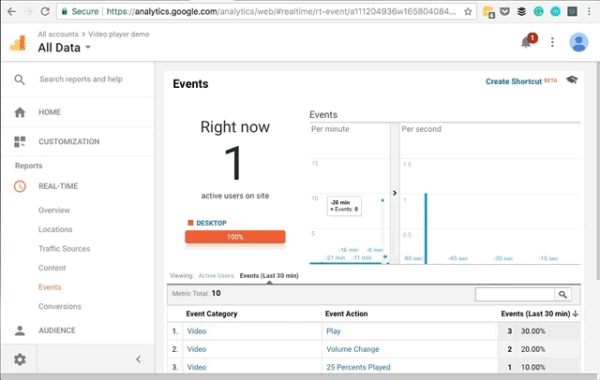
Task: Open the Overview real-time report
Action: point(54,210)
